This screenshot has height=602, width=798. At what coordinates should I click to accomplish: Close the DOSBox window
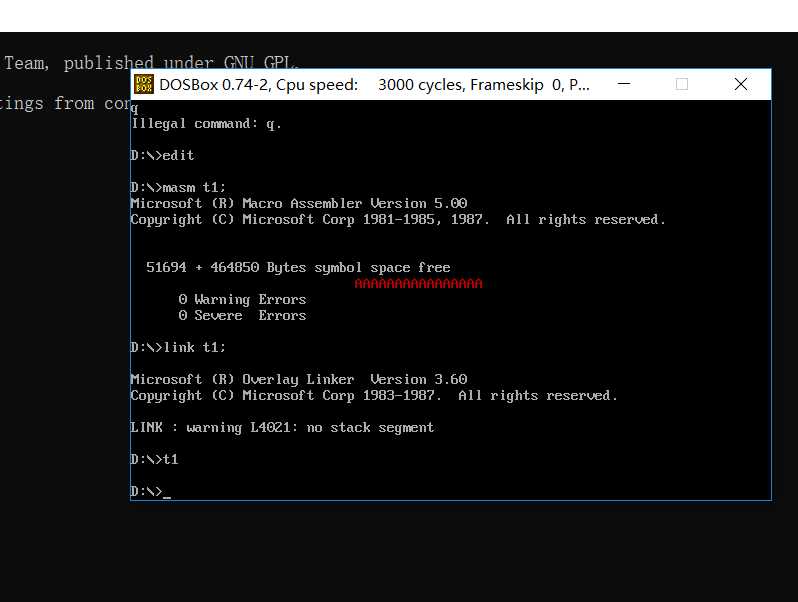tap(741, 84)
